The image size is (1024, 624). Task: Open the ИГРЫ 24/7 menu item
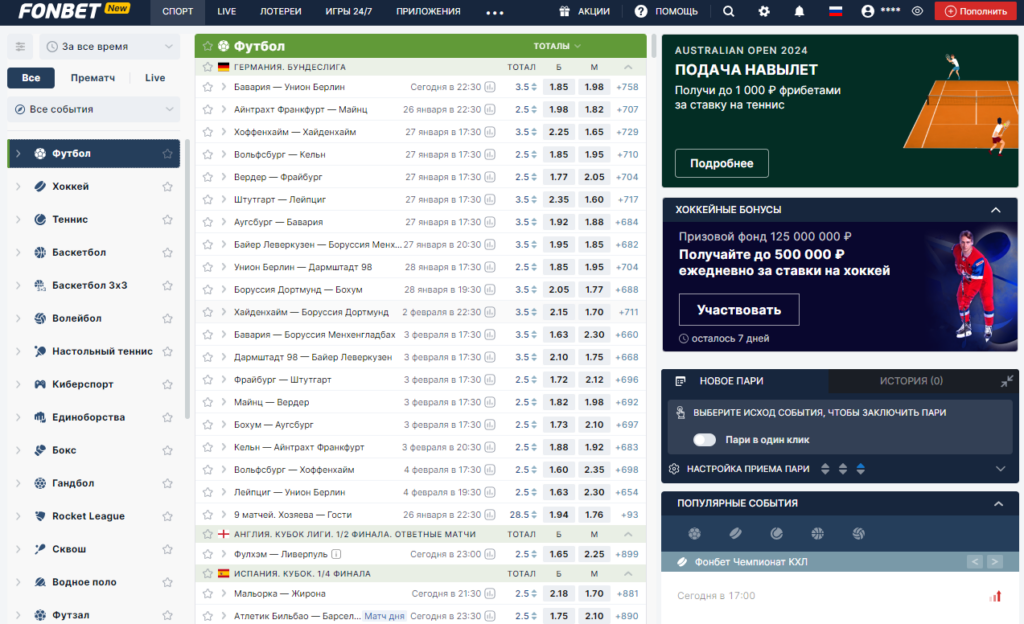[x=349, y=11]
